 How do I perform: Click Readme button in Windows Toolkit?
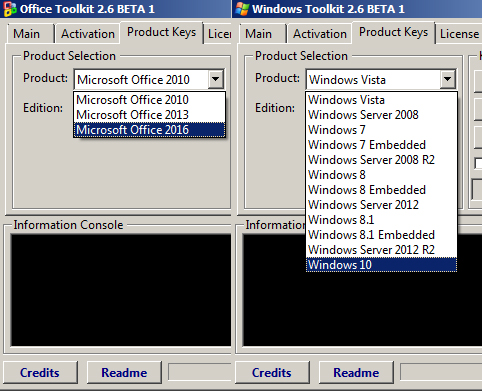click(356, 372)
